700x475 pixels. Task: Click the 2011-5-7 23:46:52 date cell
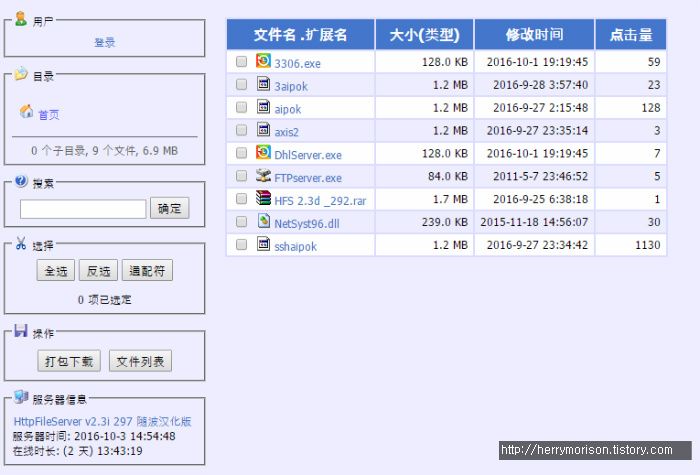[x=534, y=176]
